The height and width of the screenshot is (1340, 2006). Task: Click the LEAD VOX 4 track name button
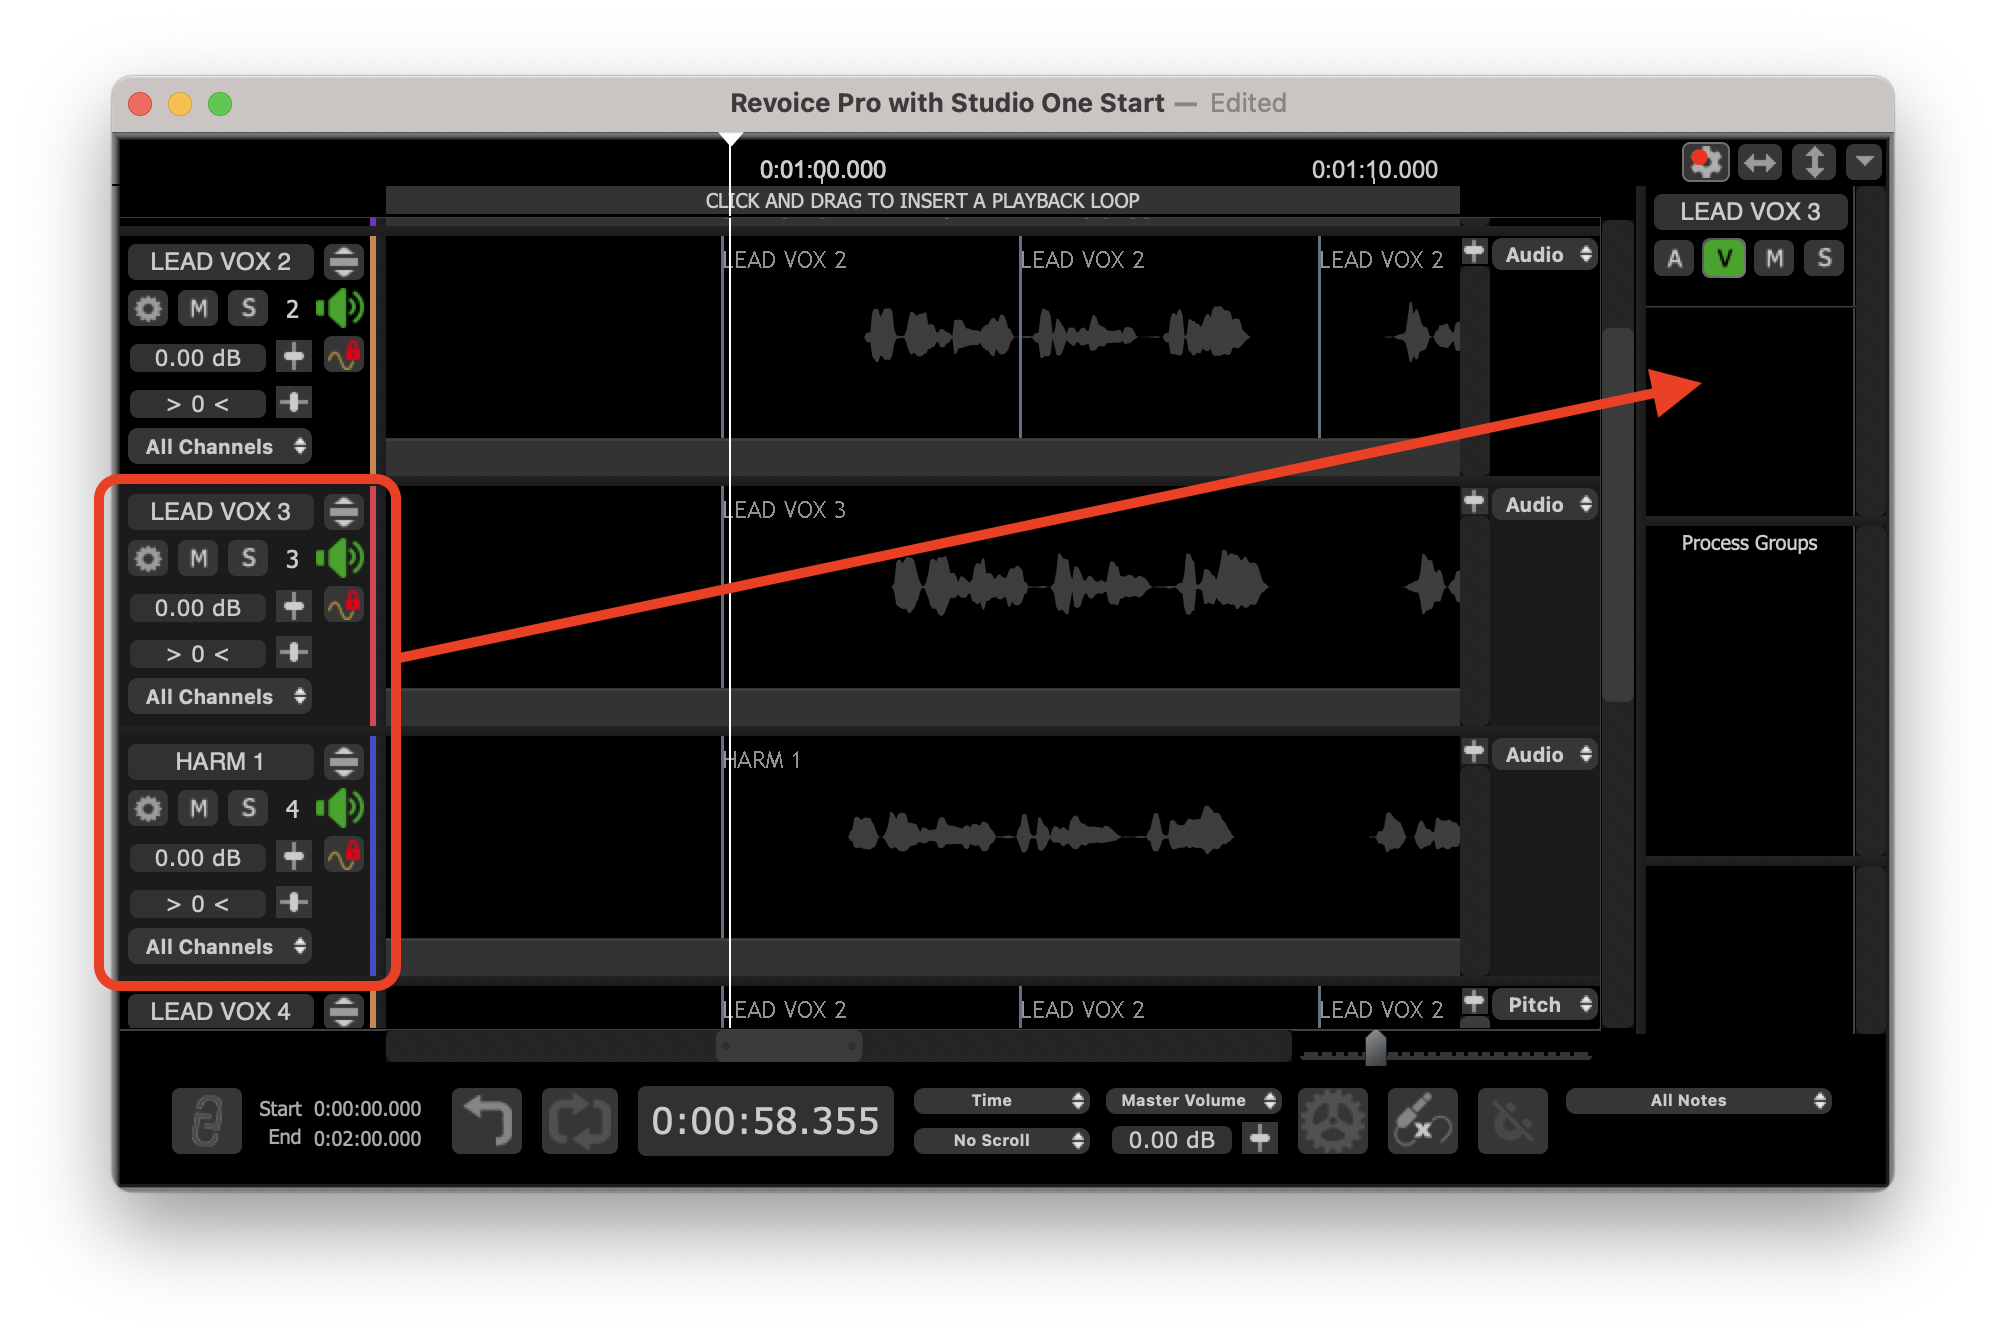220,1011
